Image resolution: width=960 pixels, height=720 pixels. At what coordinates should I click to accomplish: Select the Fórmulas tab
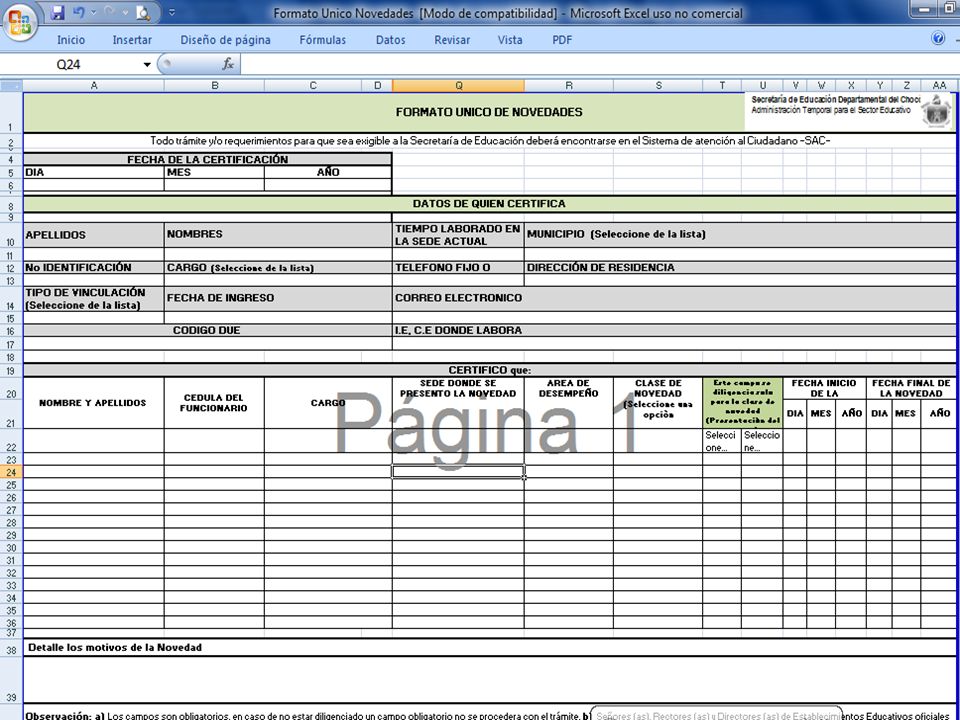[323, 40]
